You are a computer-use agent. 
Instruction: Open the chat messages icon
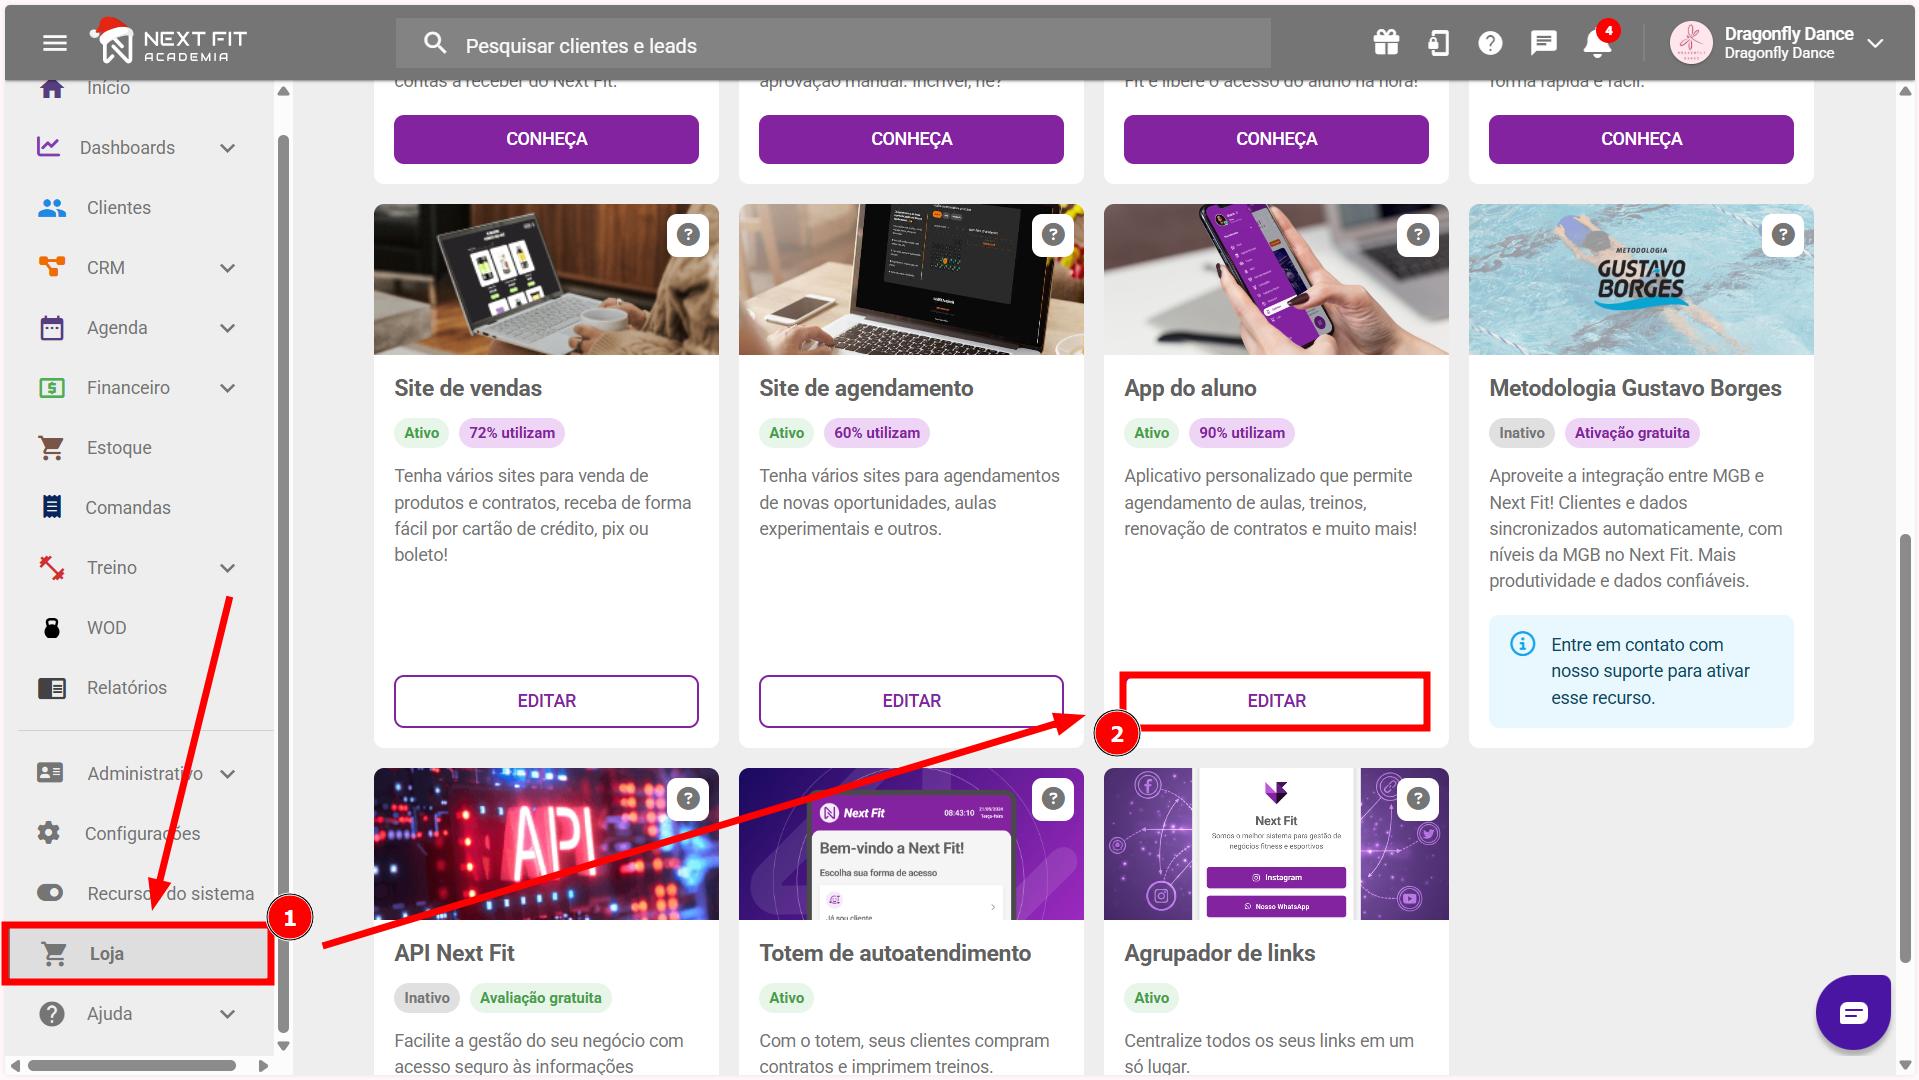pyautogui.click(x=1543, y=43)
